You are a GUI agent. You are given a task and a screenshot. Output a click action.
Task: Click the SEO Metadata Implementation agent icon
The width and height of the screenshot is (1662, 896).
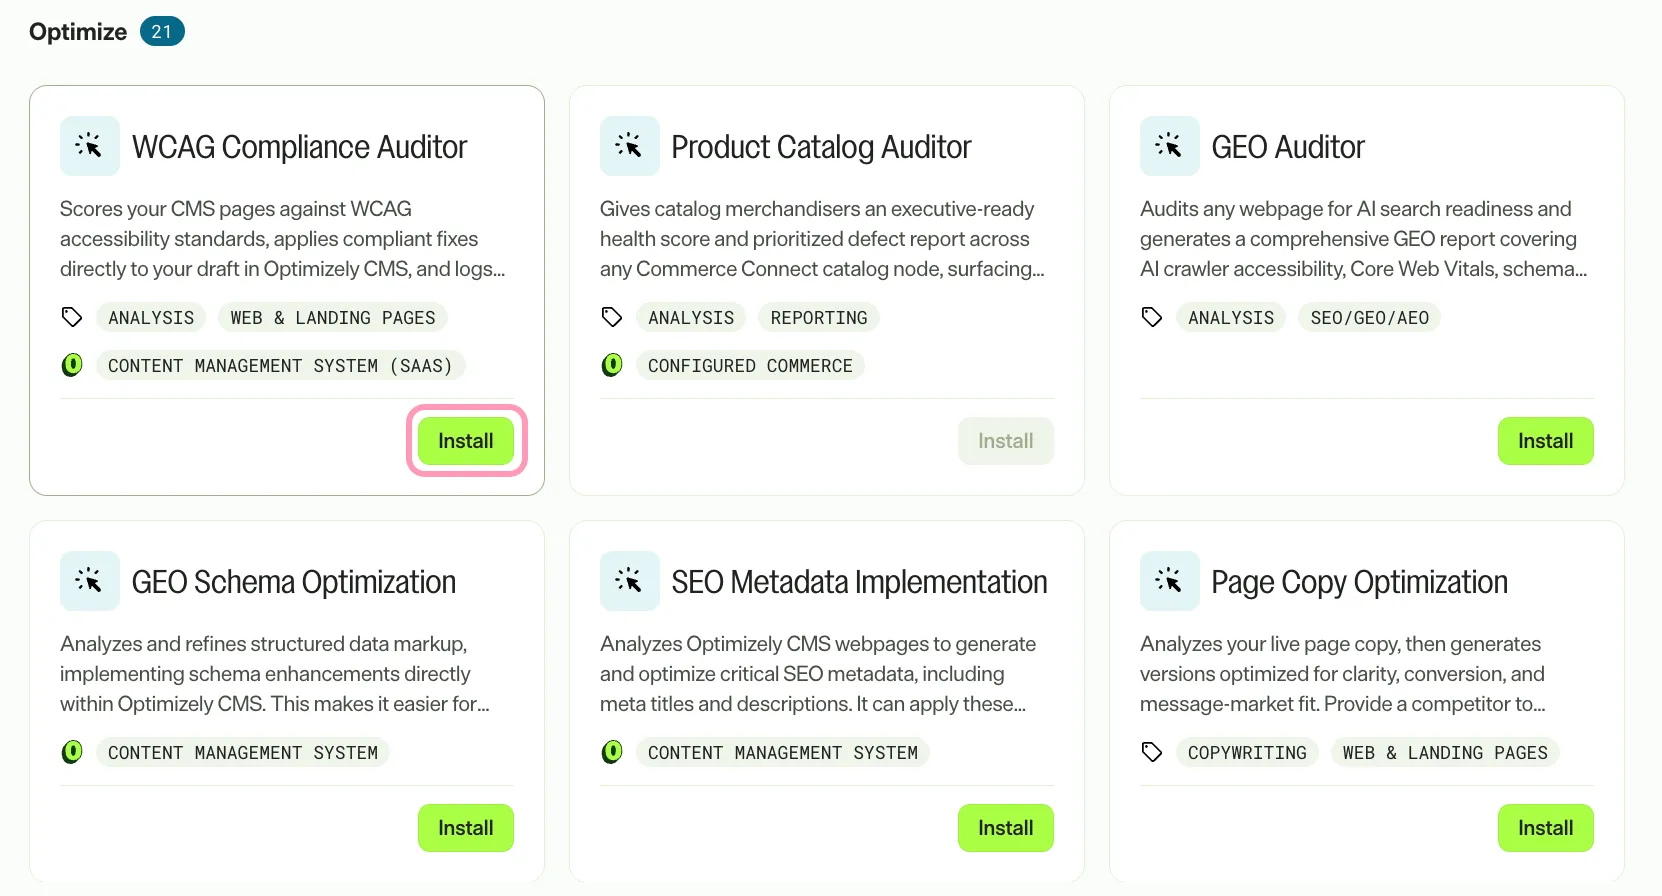pos(630,581)
